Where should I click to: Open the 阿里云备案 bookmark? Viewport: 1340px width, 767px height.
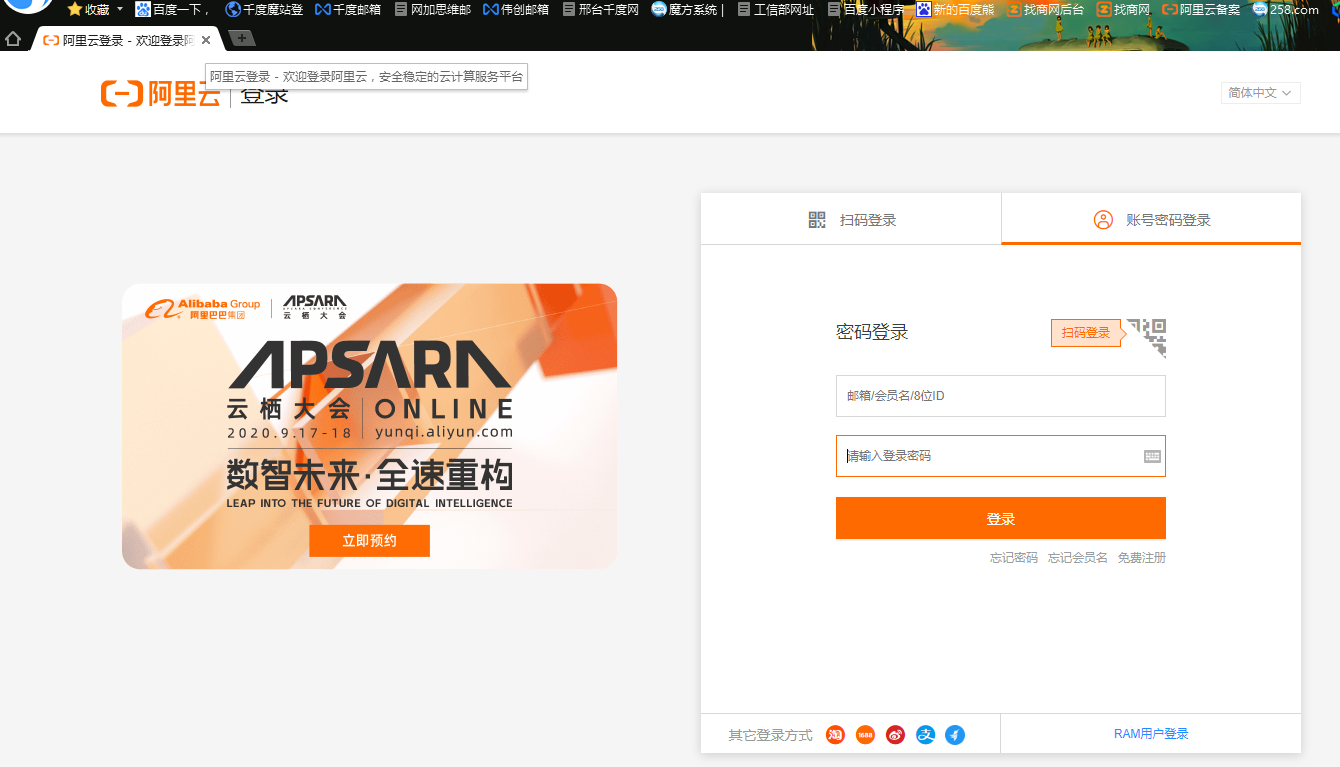1201,9
